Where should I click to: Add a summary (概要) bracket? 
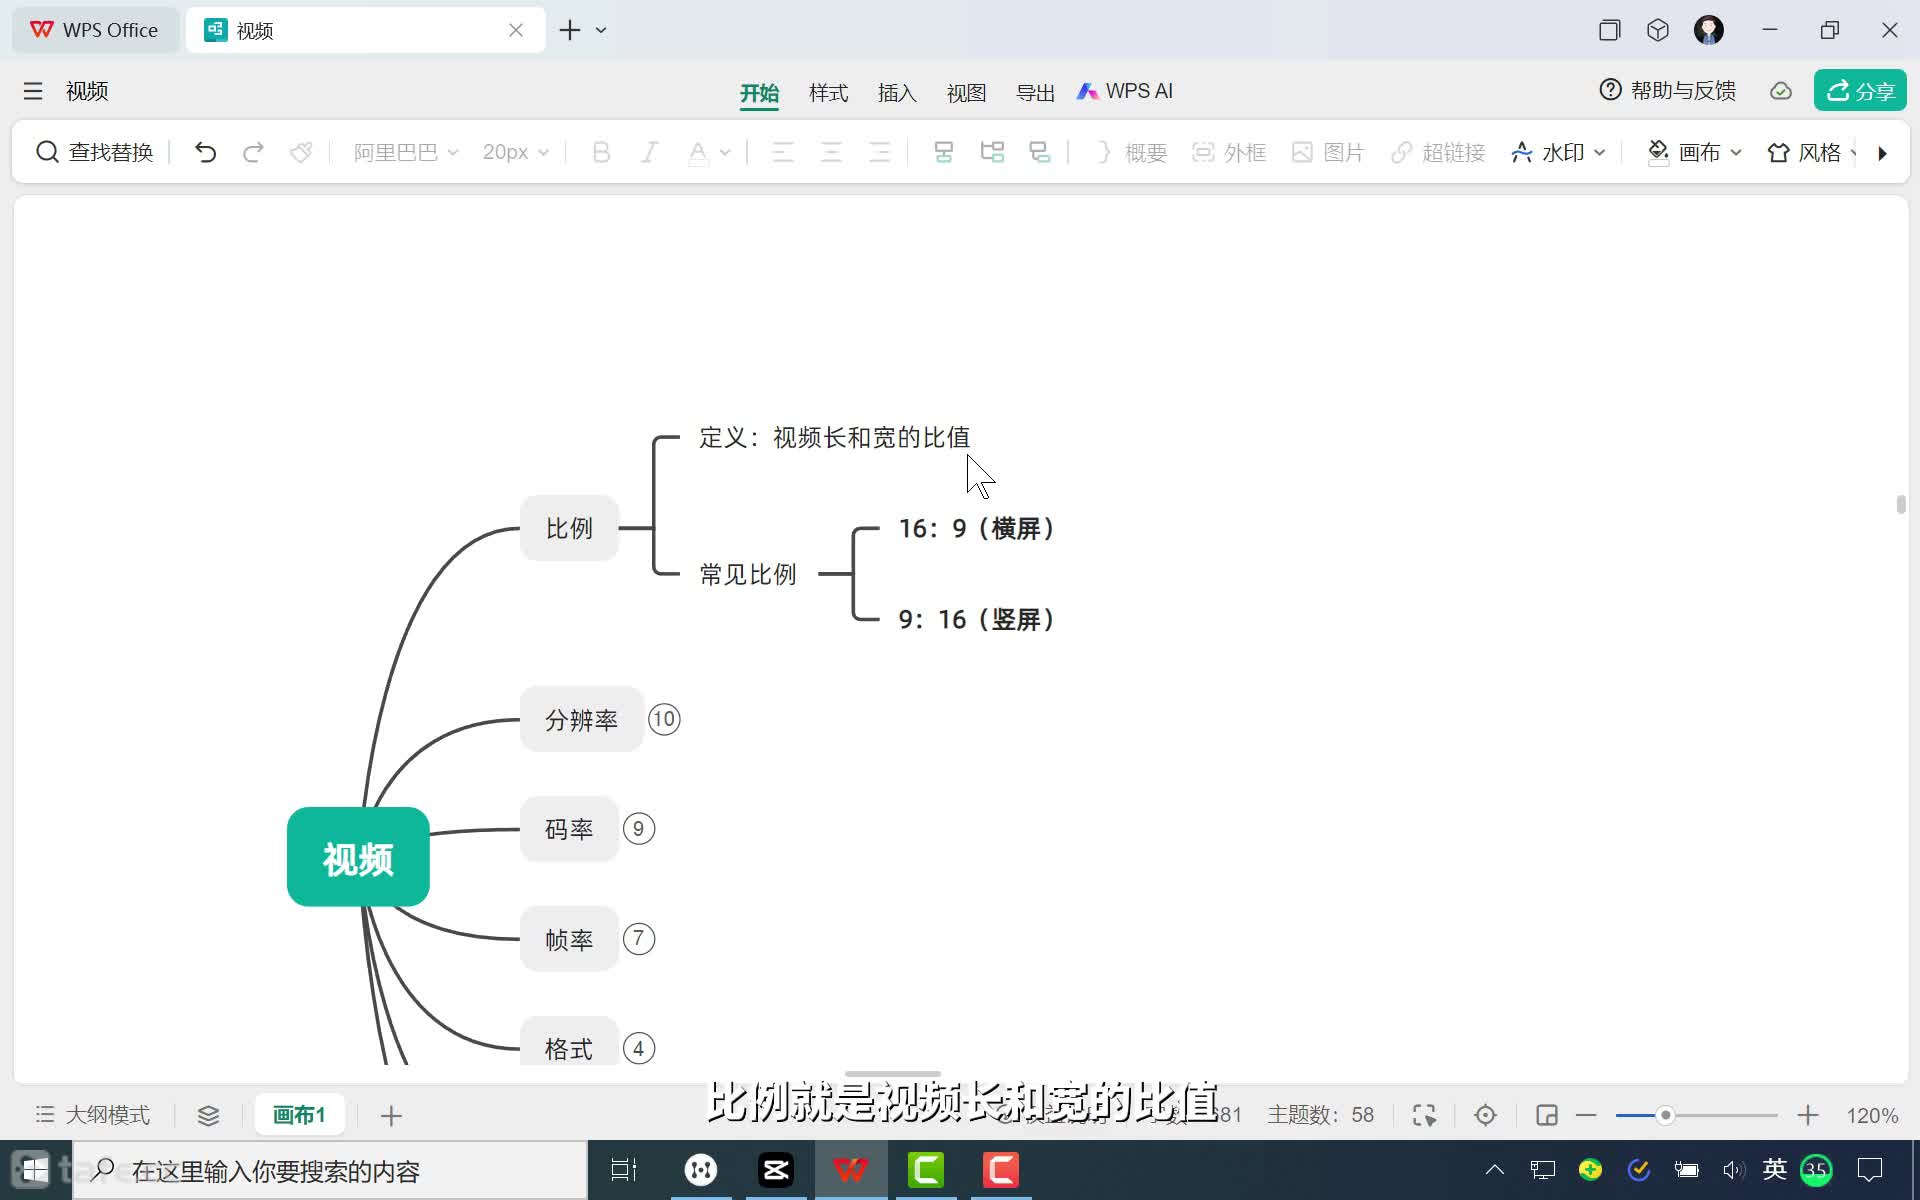click(1131, 152)
